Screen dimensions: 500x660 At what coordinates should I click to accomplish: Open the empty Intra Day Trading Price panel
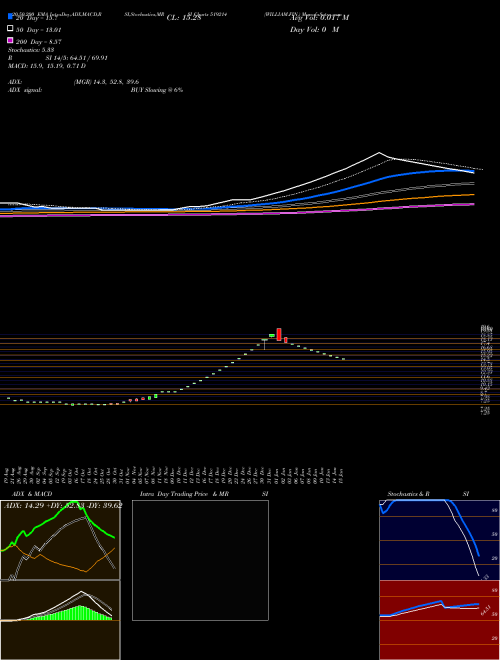(x=200, y=560)
